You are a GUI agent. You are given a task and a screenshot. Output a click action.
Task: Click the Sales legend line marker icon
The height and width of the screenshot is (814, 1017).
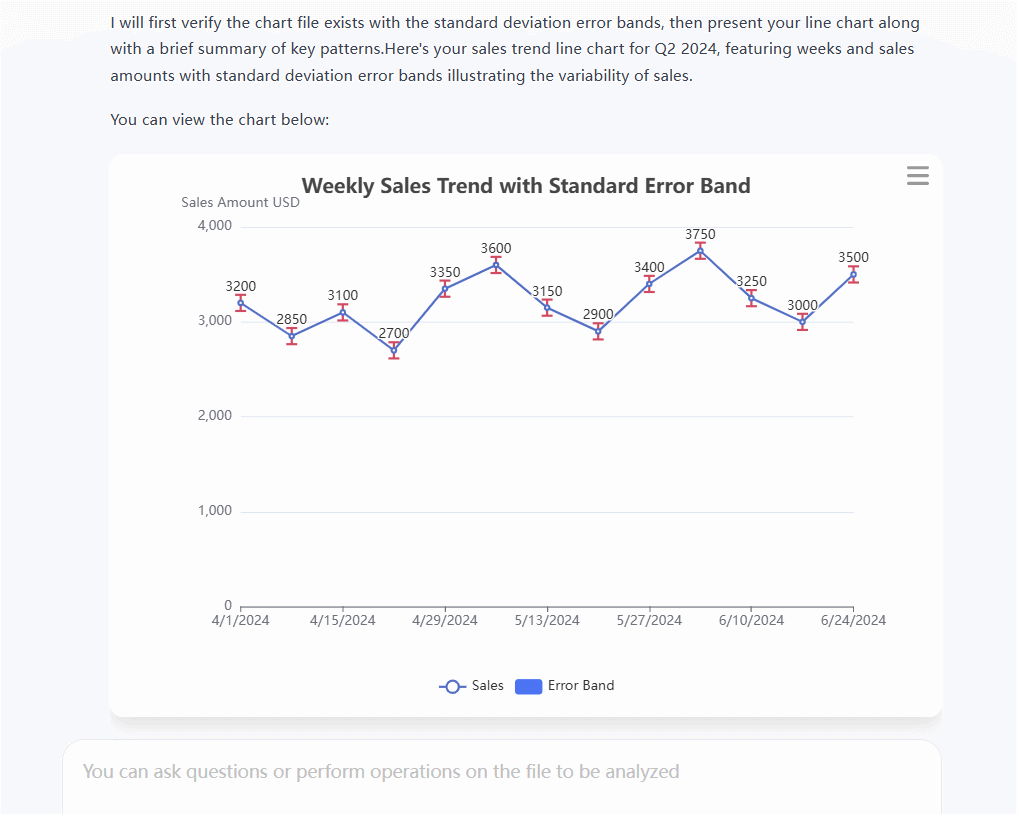point(452,686)
